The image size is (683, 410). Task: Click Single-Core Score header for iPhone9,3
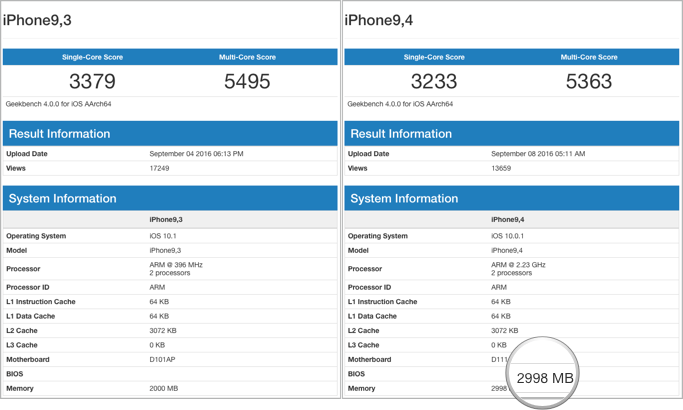[x=92, y=57]
